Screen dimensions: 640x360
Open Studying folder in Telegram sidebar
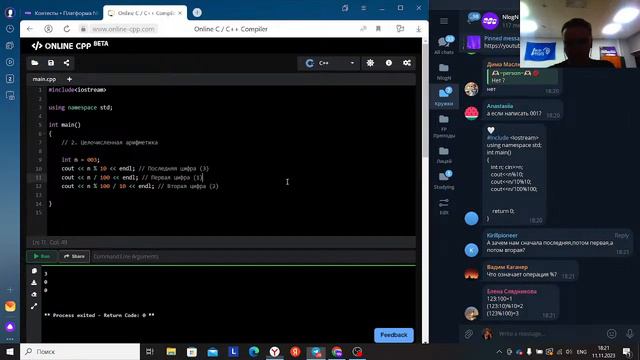pos(444,180)
